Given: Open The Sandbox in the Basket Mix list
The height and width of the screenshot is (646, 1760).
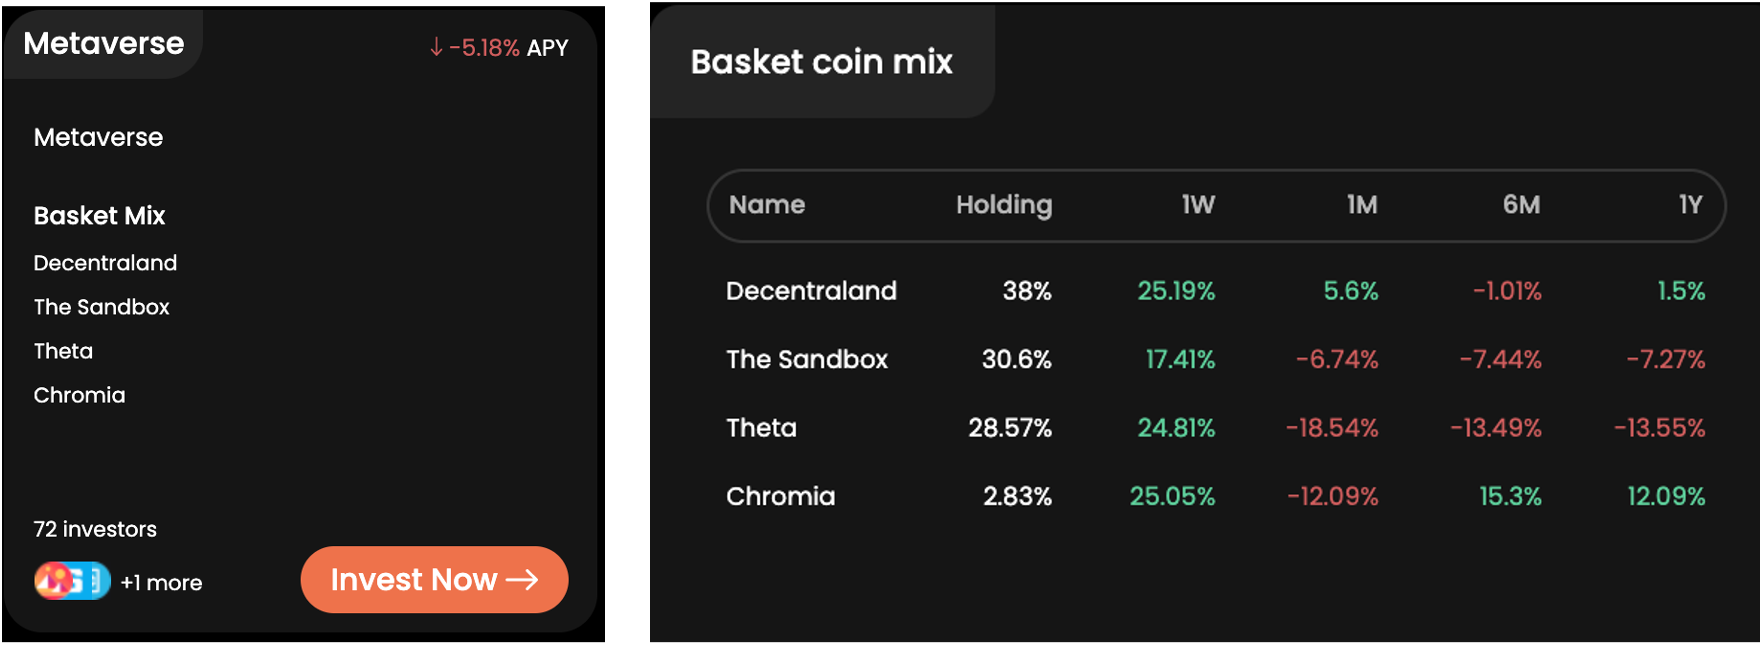Looking at the screenshot, I should (x=101, y=307).
